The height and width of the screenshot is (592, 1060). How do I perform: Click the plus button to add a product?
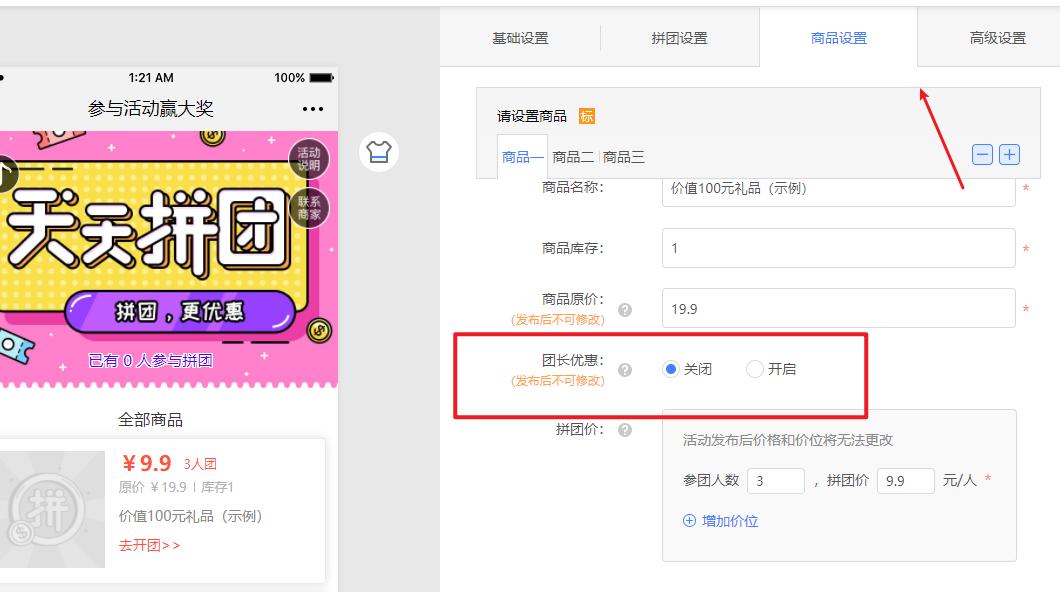[1010, 154]
